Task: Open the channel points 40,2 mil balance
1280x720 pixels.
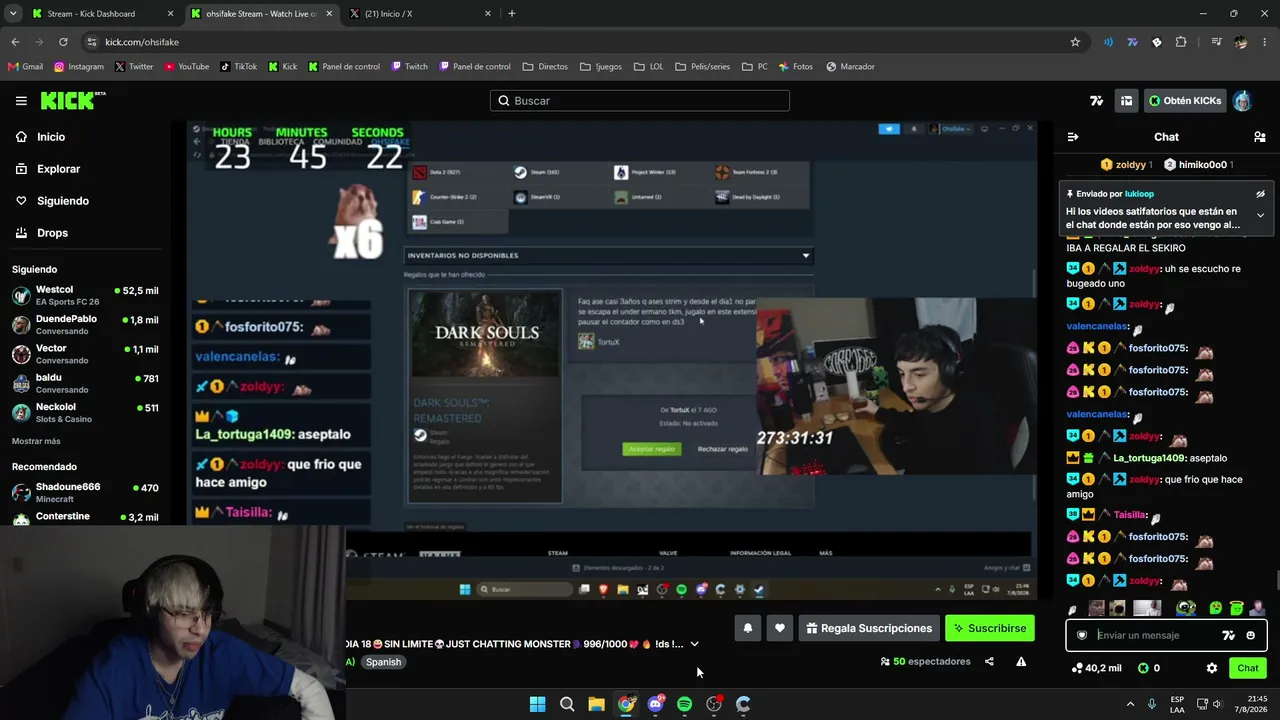Action: [1096, 668]
